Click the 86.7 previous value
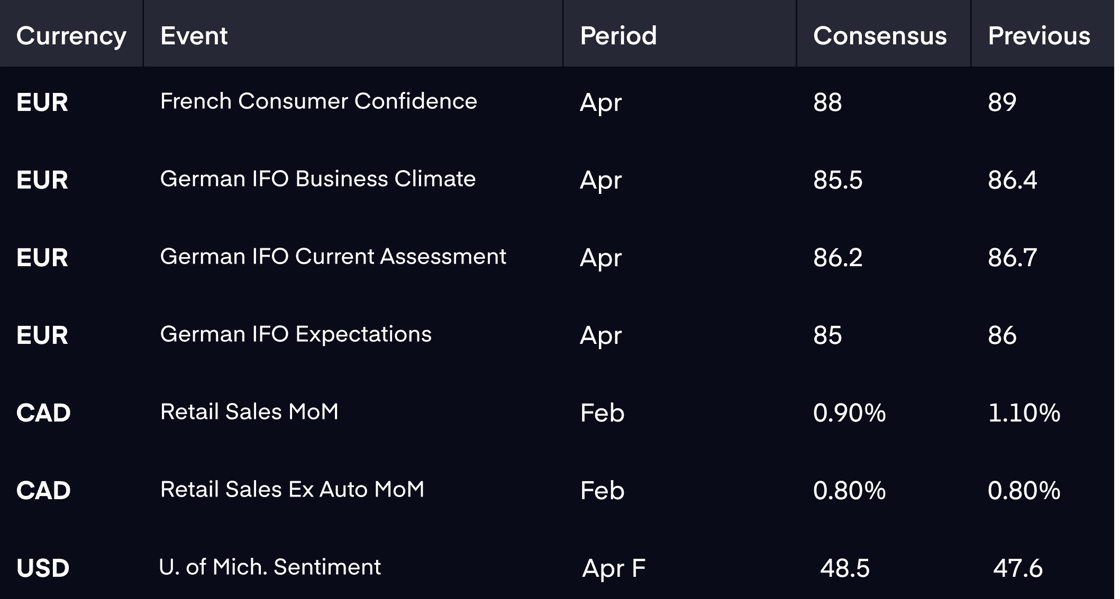Screen dimensions: 1120x599 1012,258
